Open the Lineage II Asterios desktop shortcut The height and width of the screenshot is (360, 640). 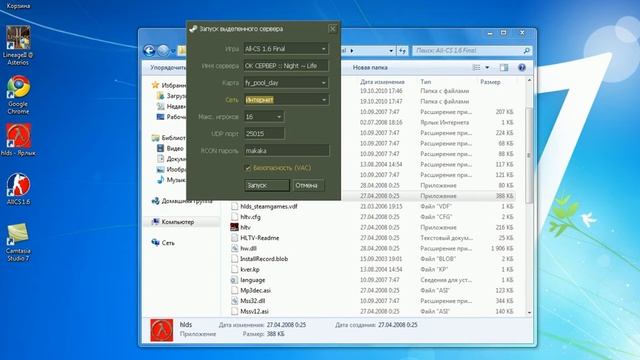[x=18, y=45]
